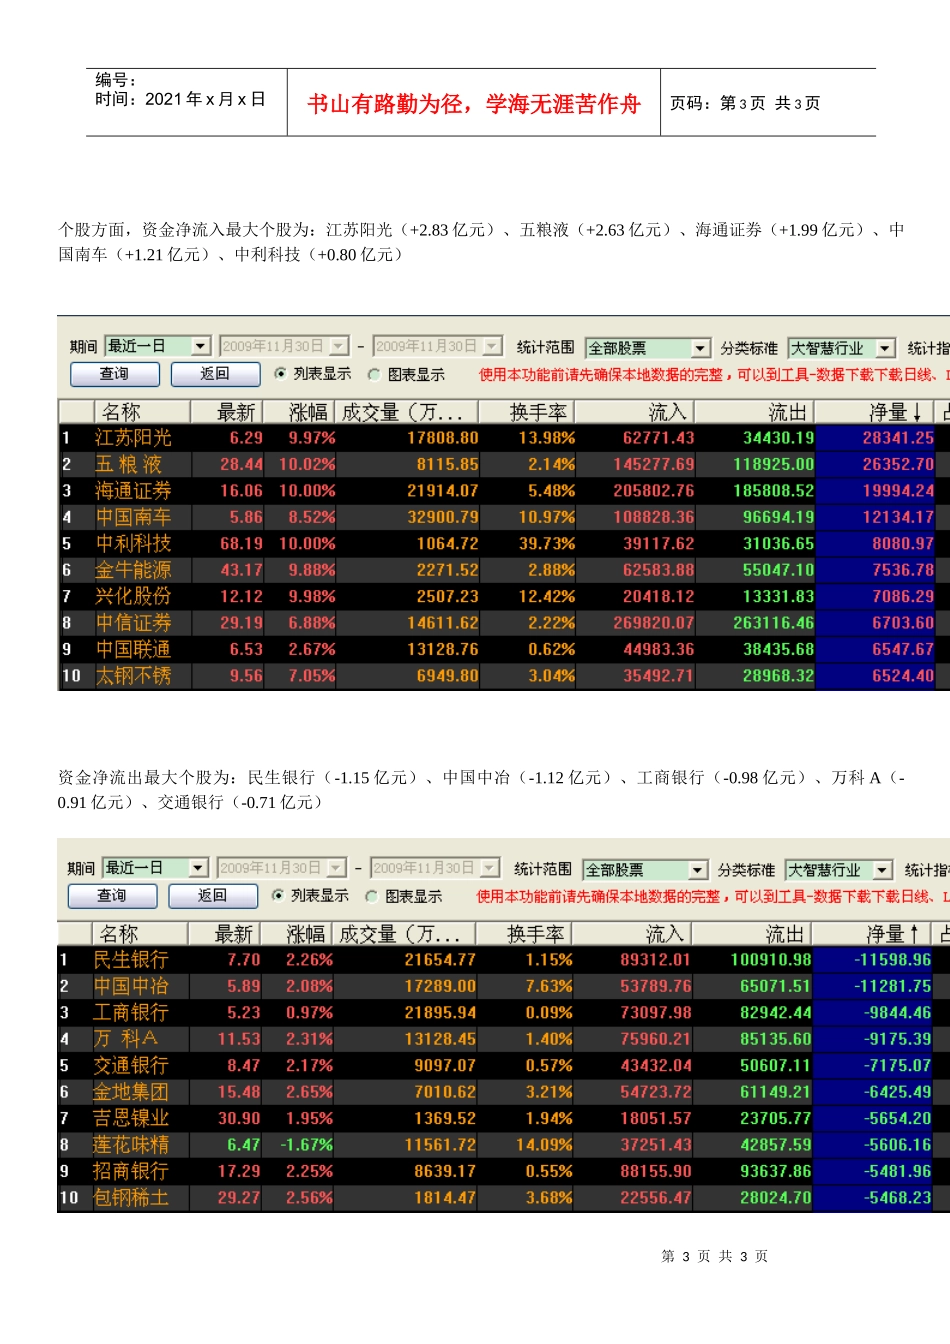The image size is (950, 1344).
Task: Open 全部股票 range dropdown in top panel
Action: coord(701,348)
